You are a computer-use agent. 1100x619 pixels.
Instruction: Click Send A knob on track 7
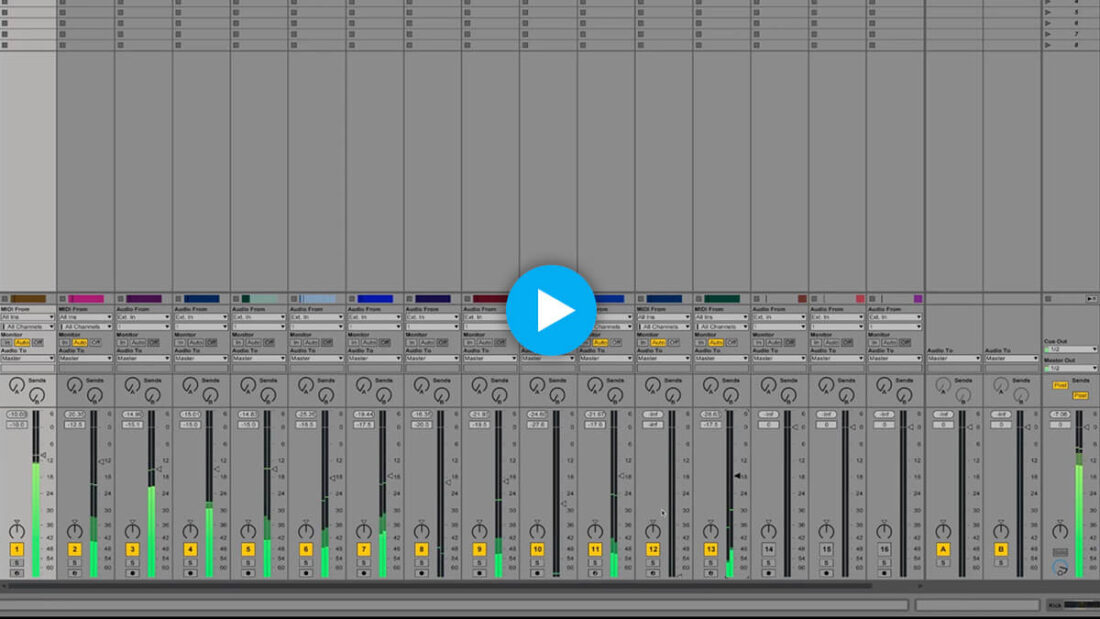pyautogui.click(x=363, y=385)
